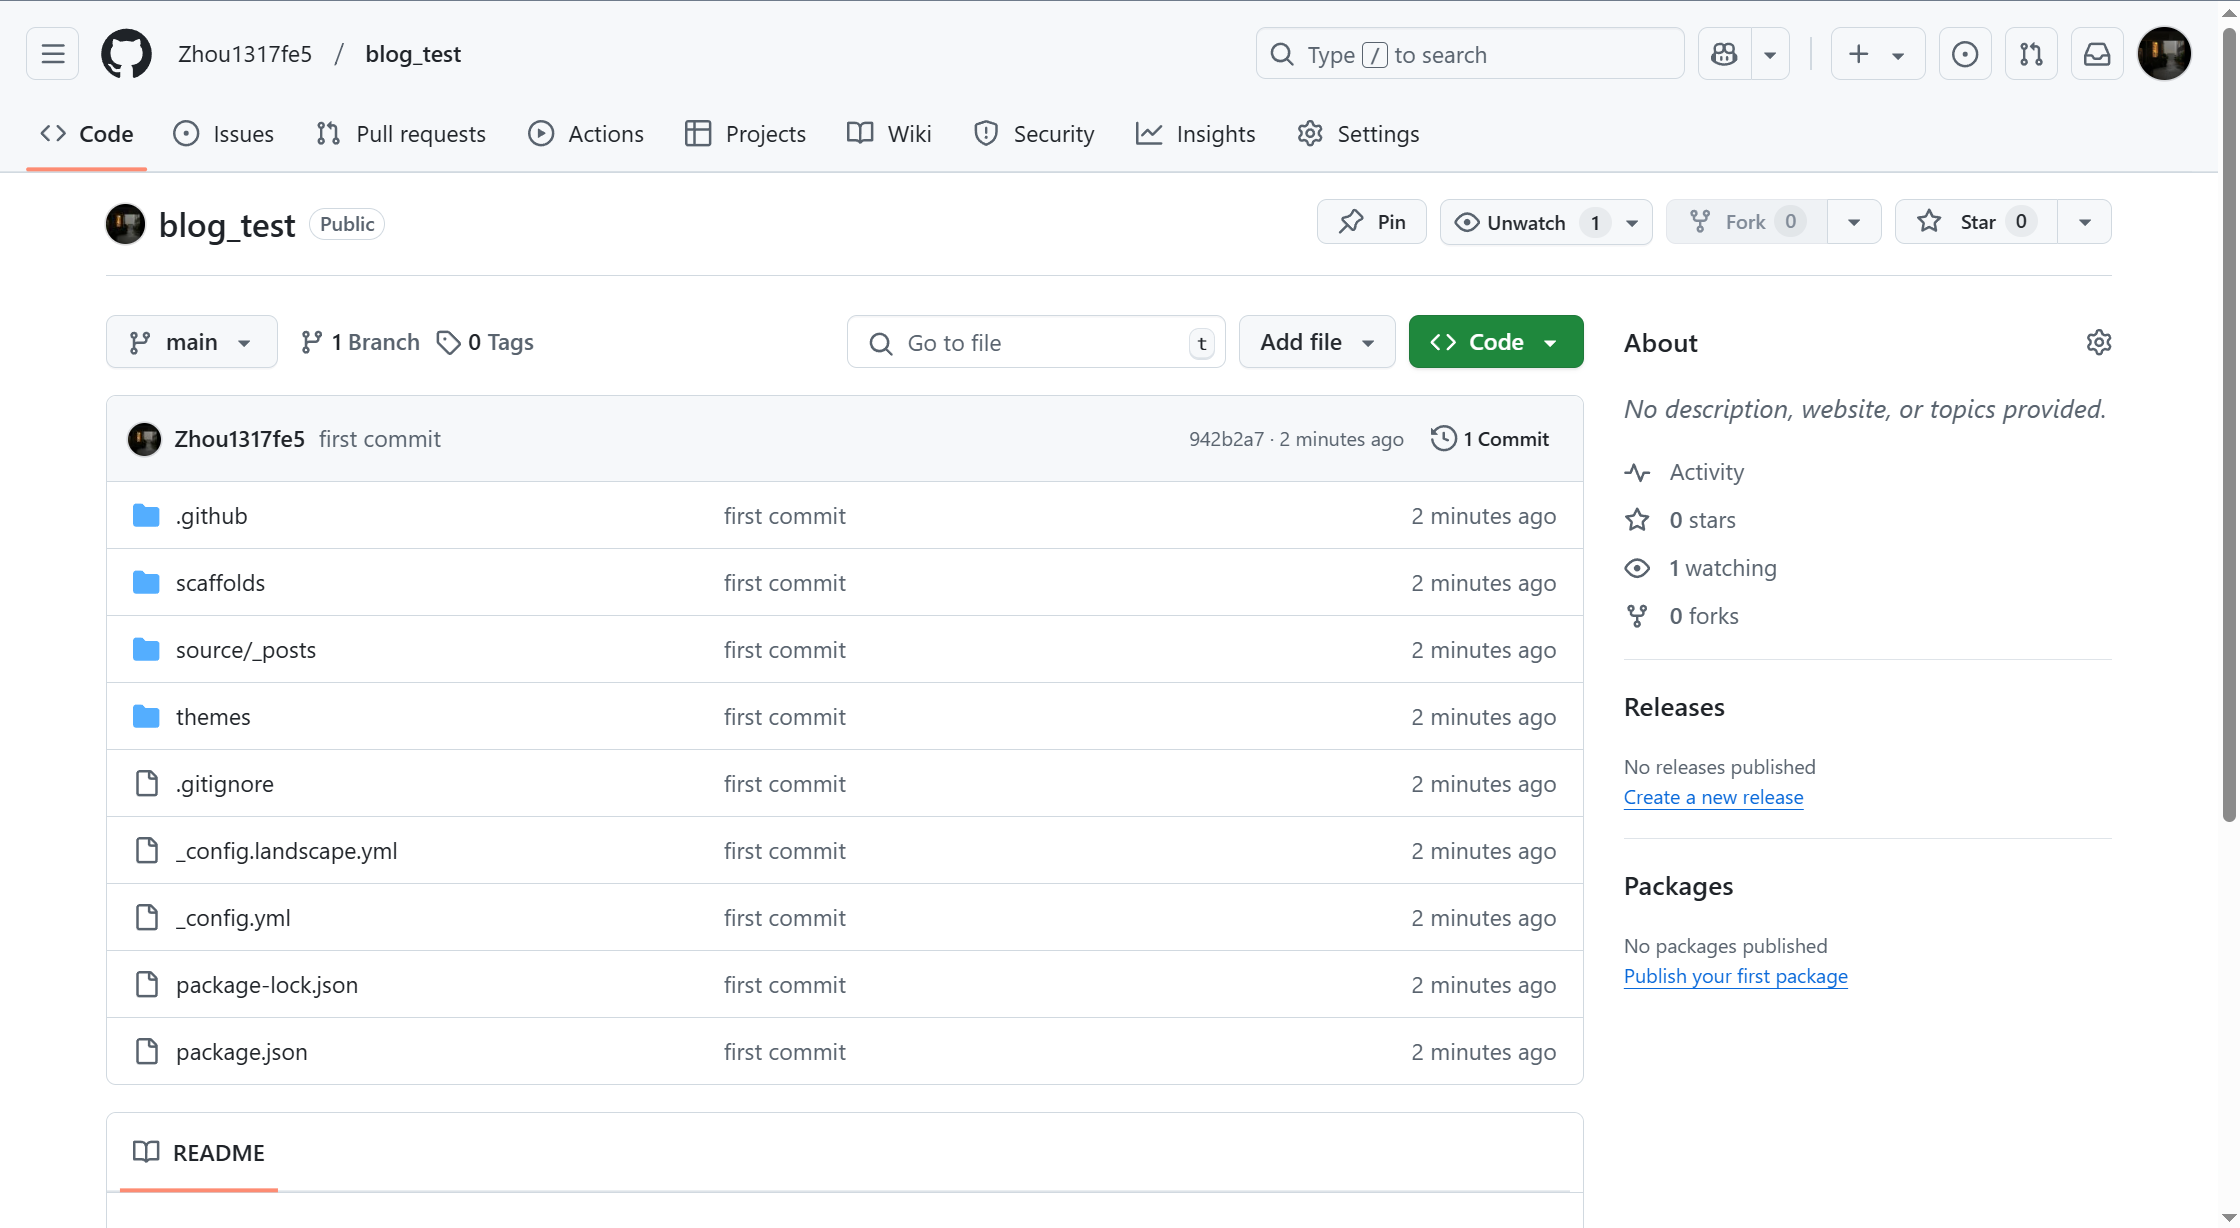2240x1228 pixels.
Task: Open Zhou1317fe5 profile link in breadcrumb
Action: (x=245, y=54)
